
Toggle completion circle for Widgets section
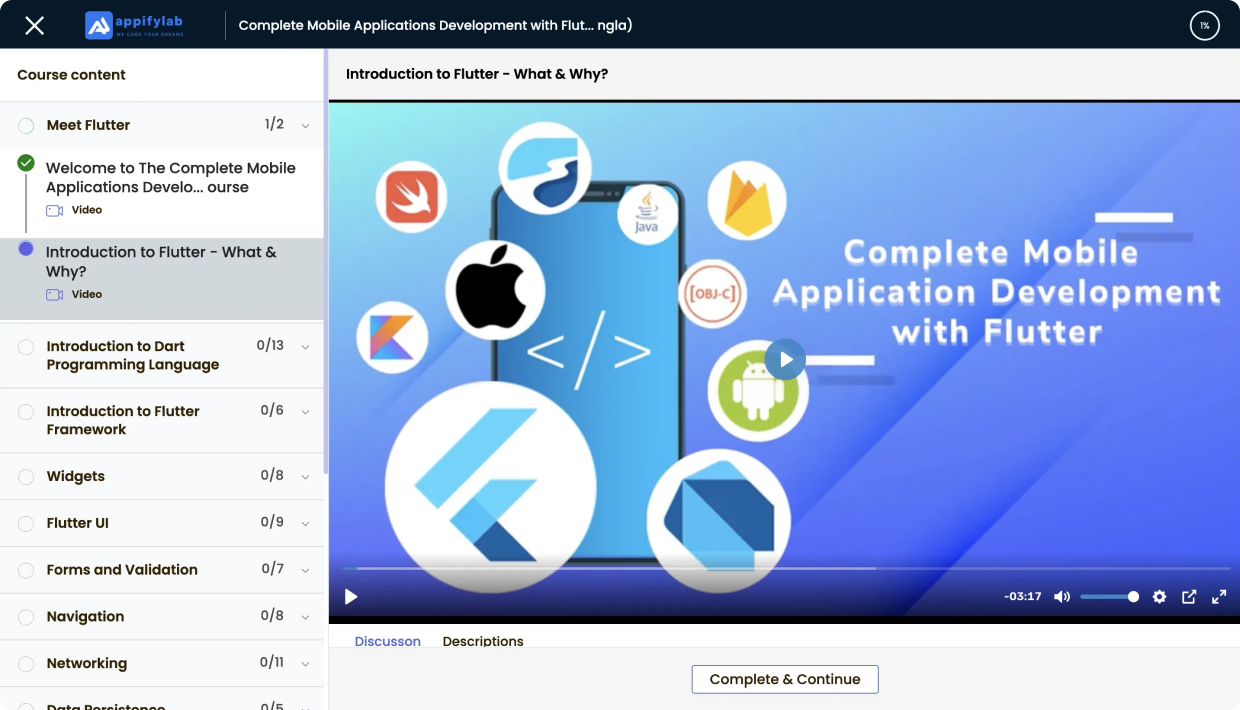(x=26, y=477)
